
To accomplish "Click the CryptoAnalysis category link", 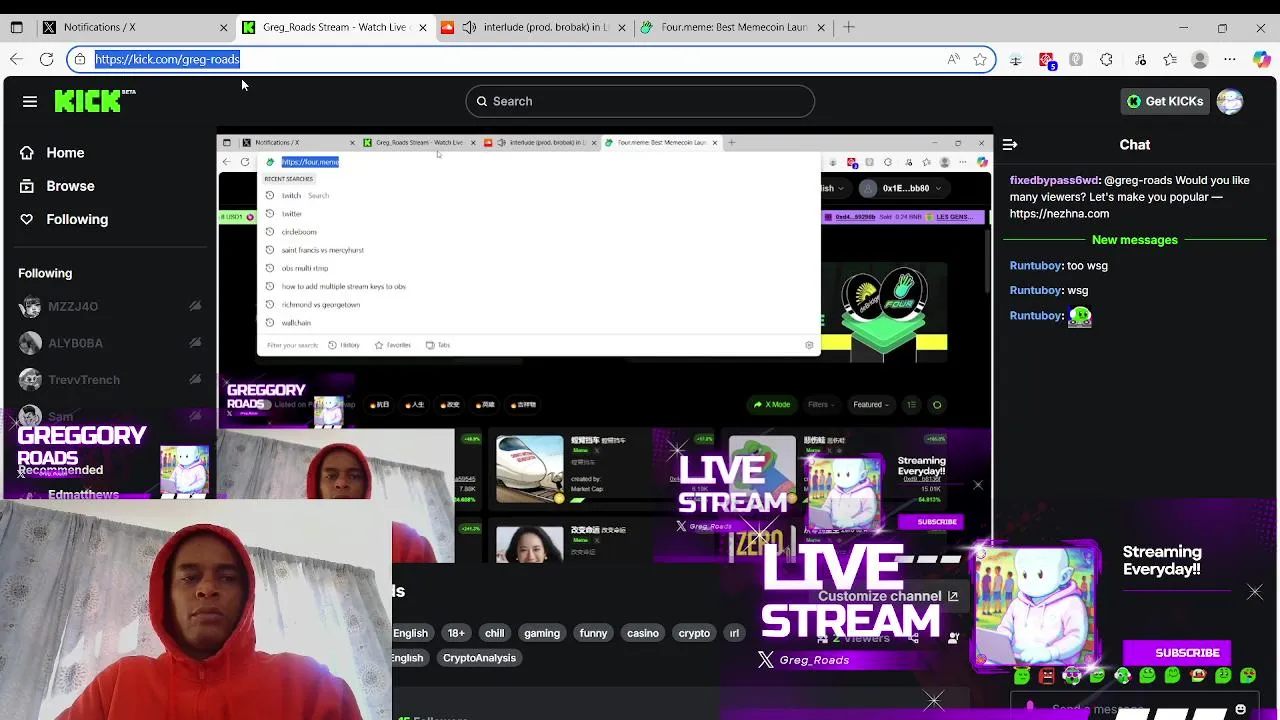I will (479, 658).
